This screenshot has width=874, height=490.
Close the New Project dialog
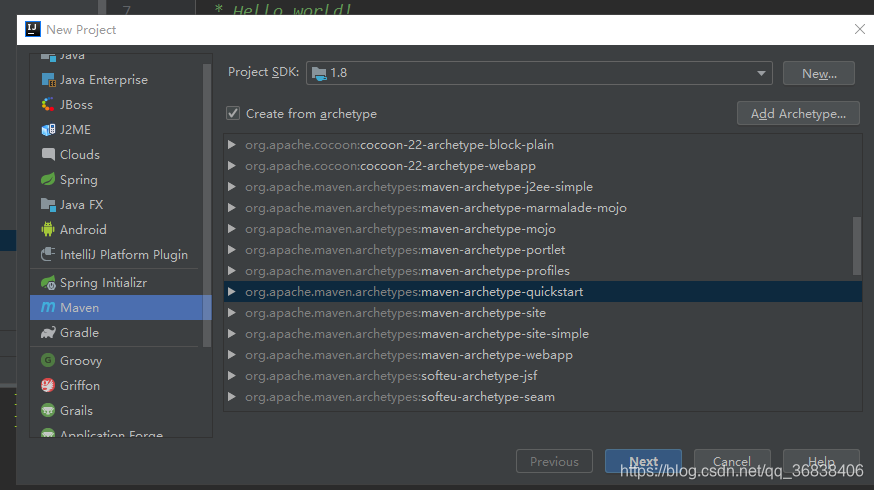860,29
